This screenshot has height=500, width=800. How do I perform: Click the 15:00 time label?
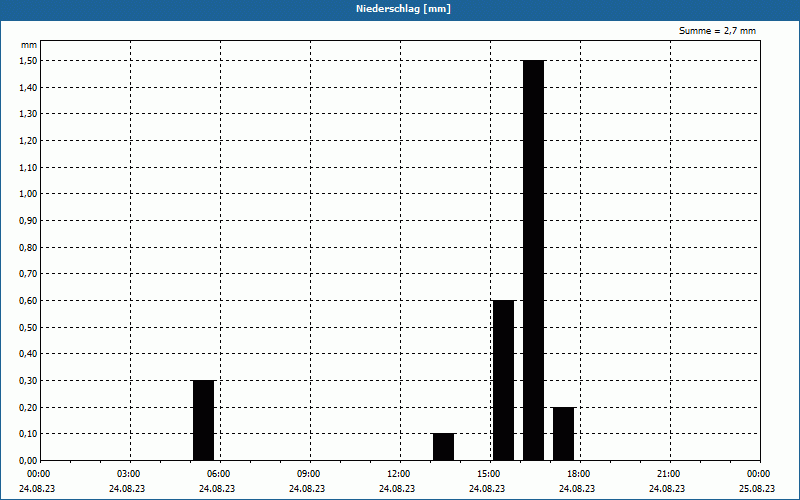(x=489, y=474)
